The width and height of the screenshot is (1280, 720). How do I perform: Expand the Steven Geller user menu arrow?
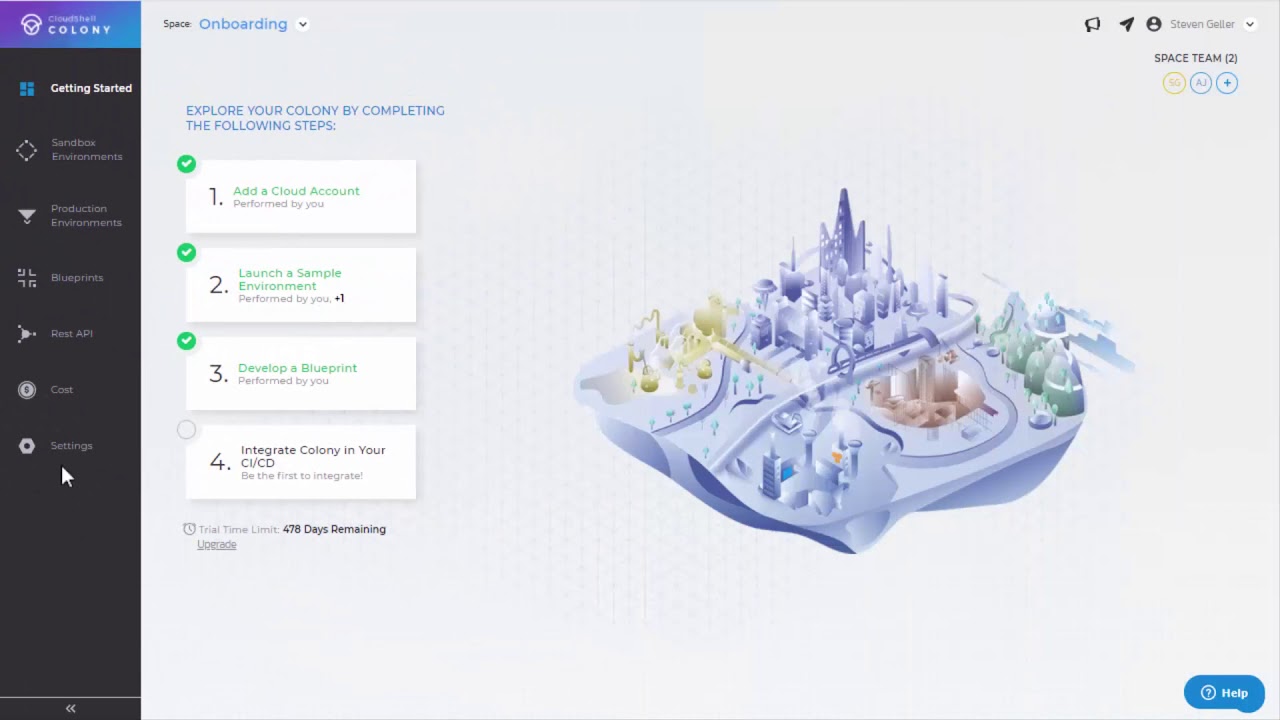coord(1250,24)
